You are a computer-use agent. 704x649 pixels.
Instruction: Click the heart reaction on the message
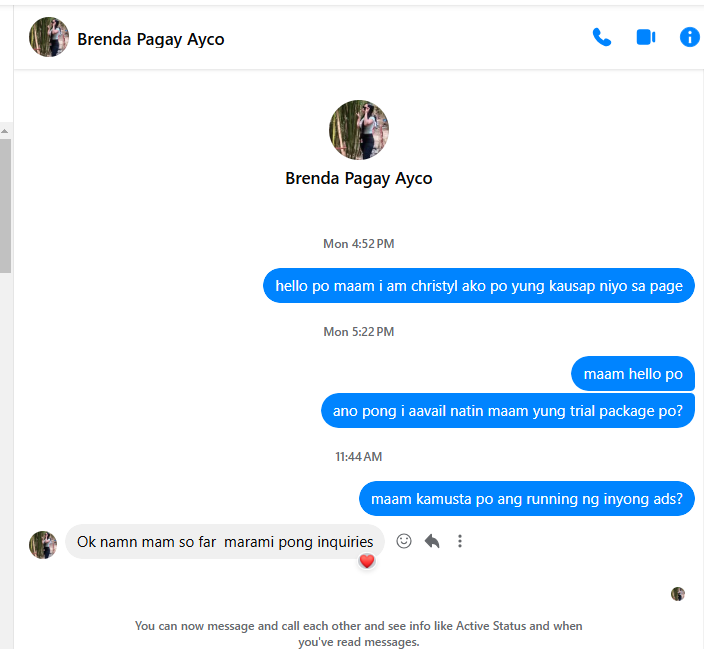(367, 561)
